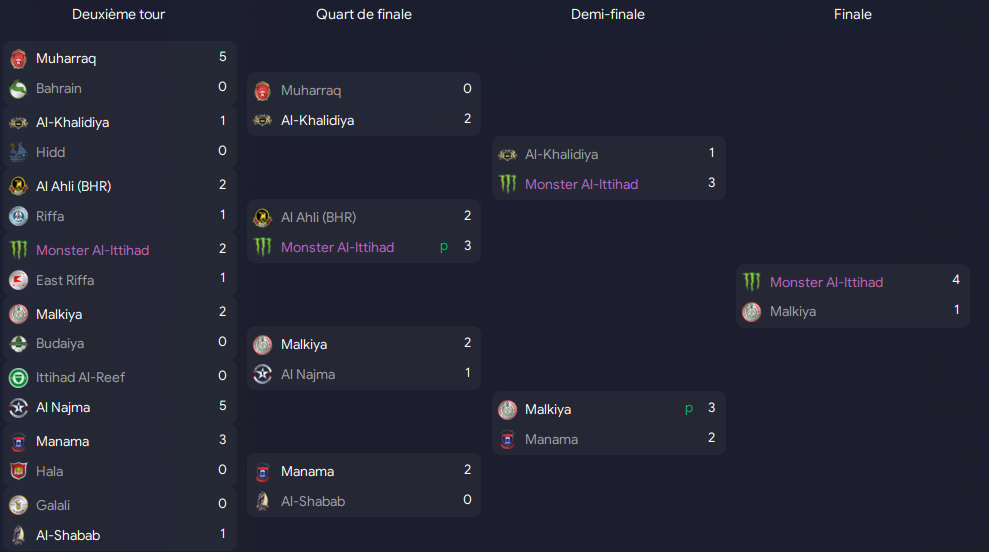This screenshot has width=989, height=552.
Task: Click Hala club shield crest
Action: click(18, 471)
